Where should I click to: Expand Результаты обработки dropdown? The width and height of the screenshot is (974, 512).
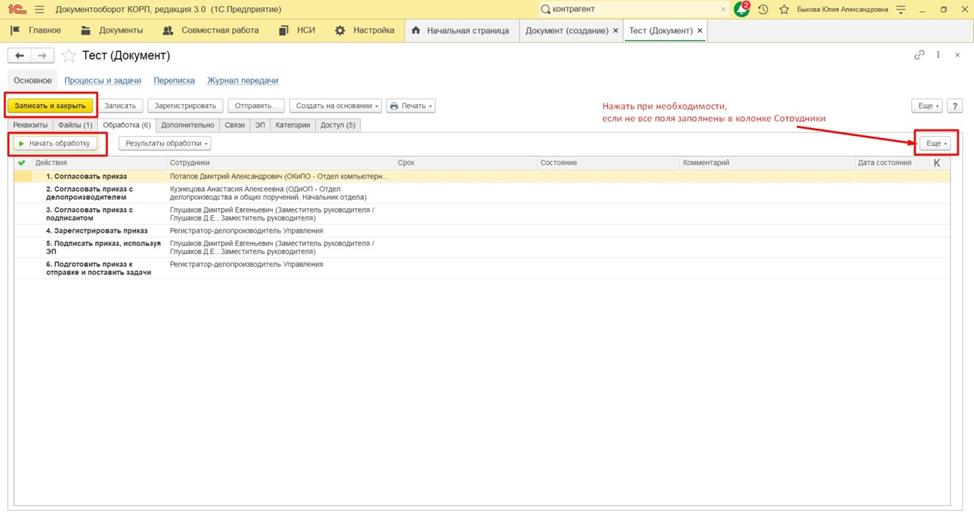pos(165,144)
